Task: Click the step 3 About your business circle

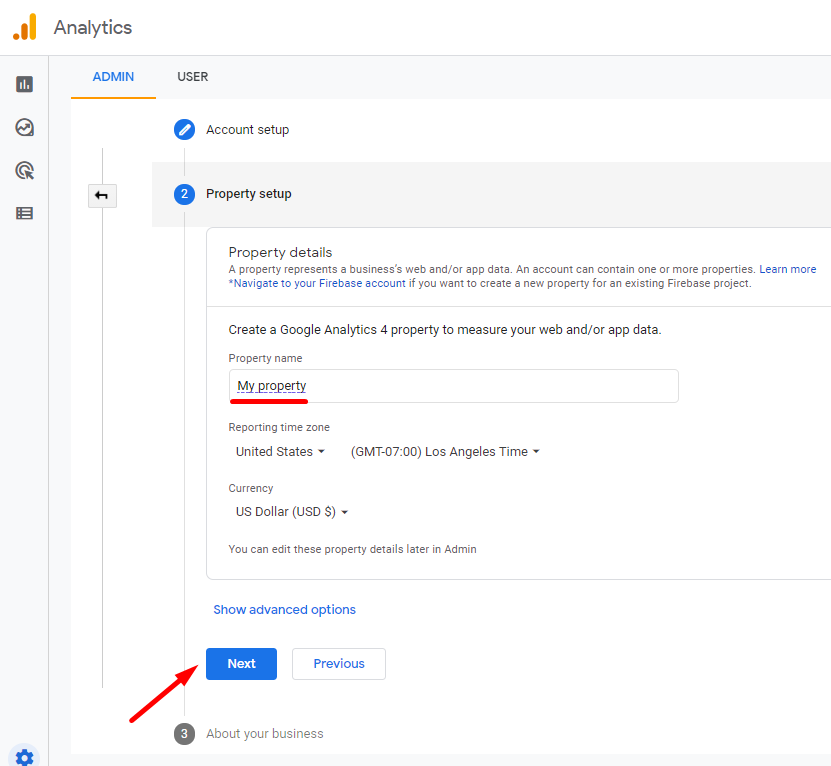Action: 184,734
